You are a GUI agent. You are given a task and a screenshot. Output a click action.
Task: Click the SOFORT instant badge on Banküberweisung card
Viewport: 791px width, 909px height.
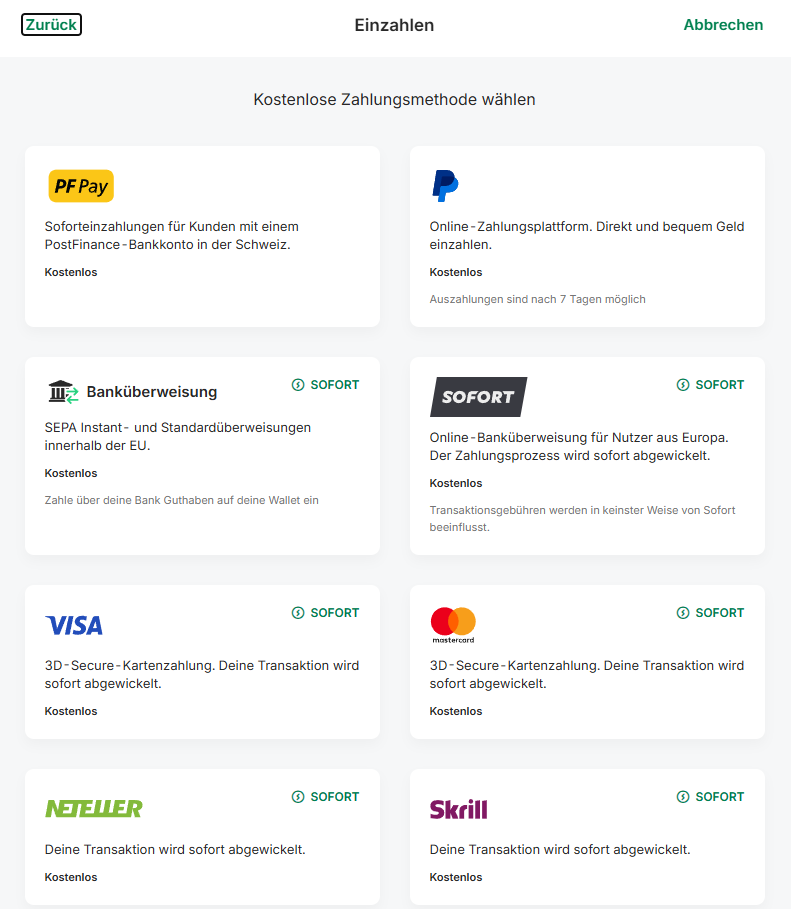pyautogui.click(x=325, y=385)
